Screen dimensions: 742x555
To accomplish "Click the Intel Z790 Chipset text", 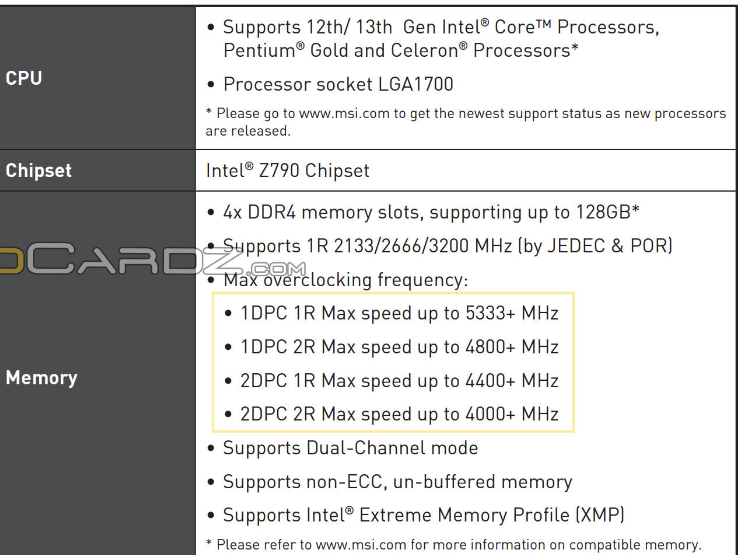I will [x=288, y=171].
